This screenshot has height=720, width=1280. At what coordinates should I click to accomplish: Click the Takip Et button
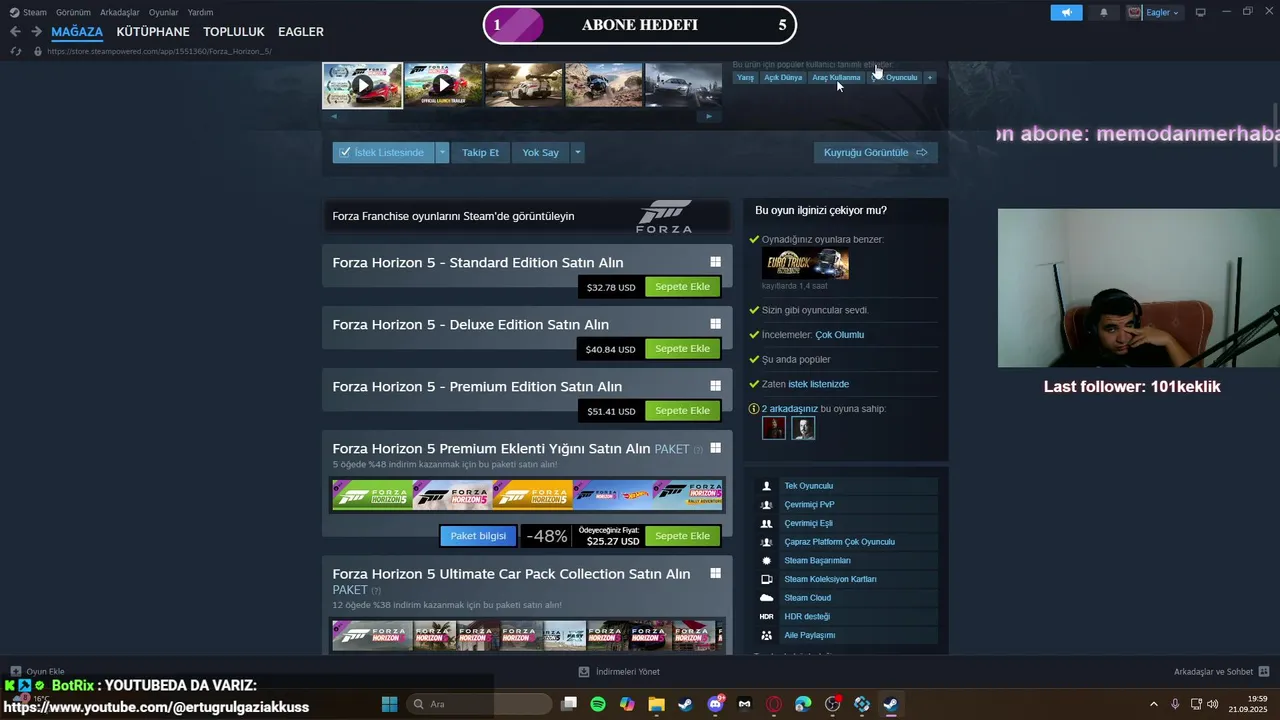pyautogui.click(x=480, y=153)
